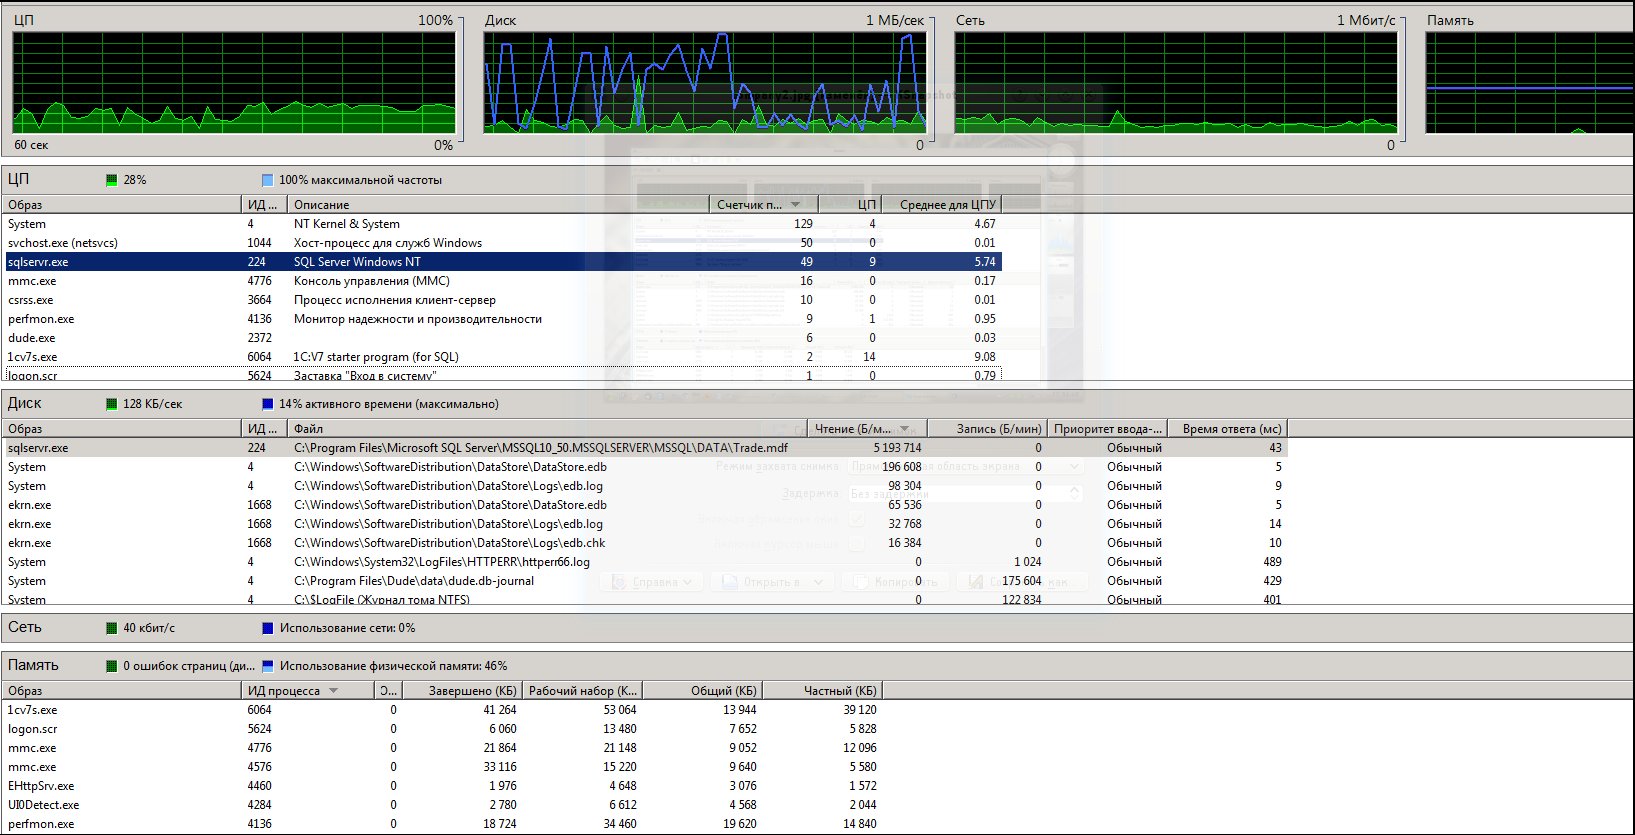This screenshot has height=835, width=1635.
Task: Click Образ column header in Диск table
Action: coord(122,429)
